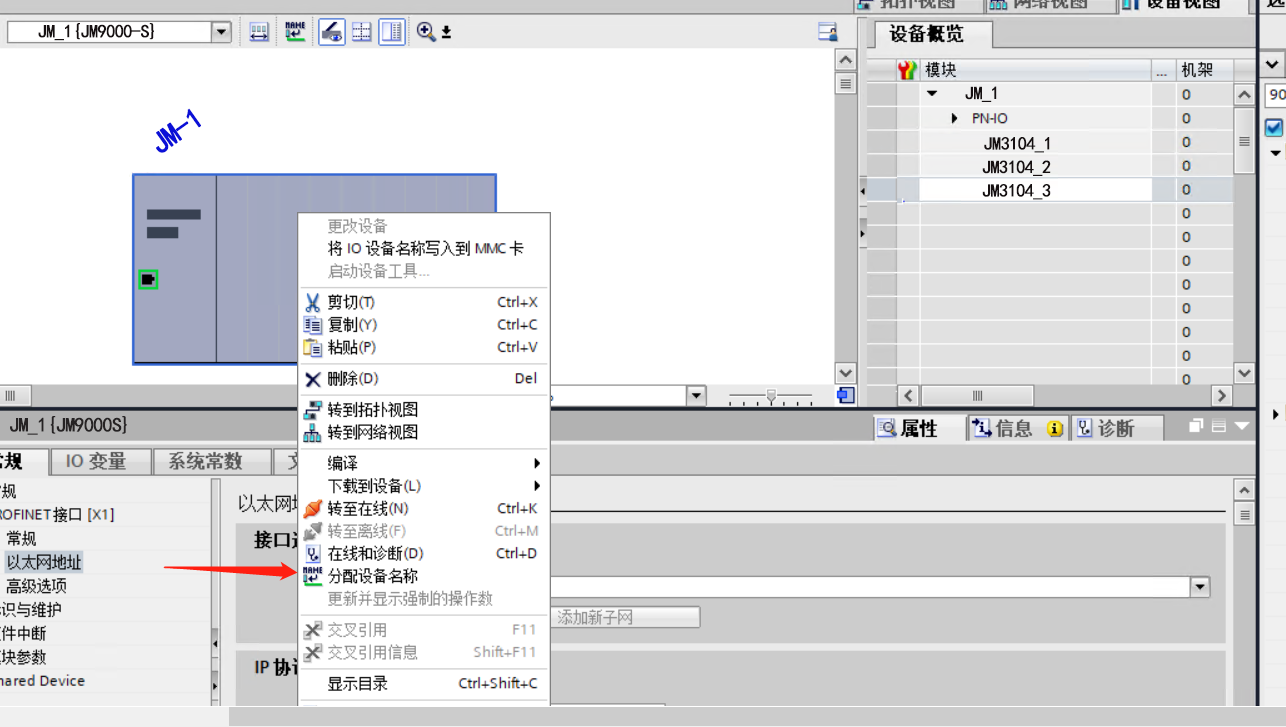The height and width of the screenshot is (727, 1286).
Task: Click the show page break grid icon
Action: [x=362, y=32]
